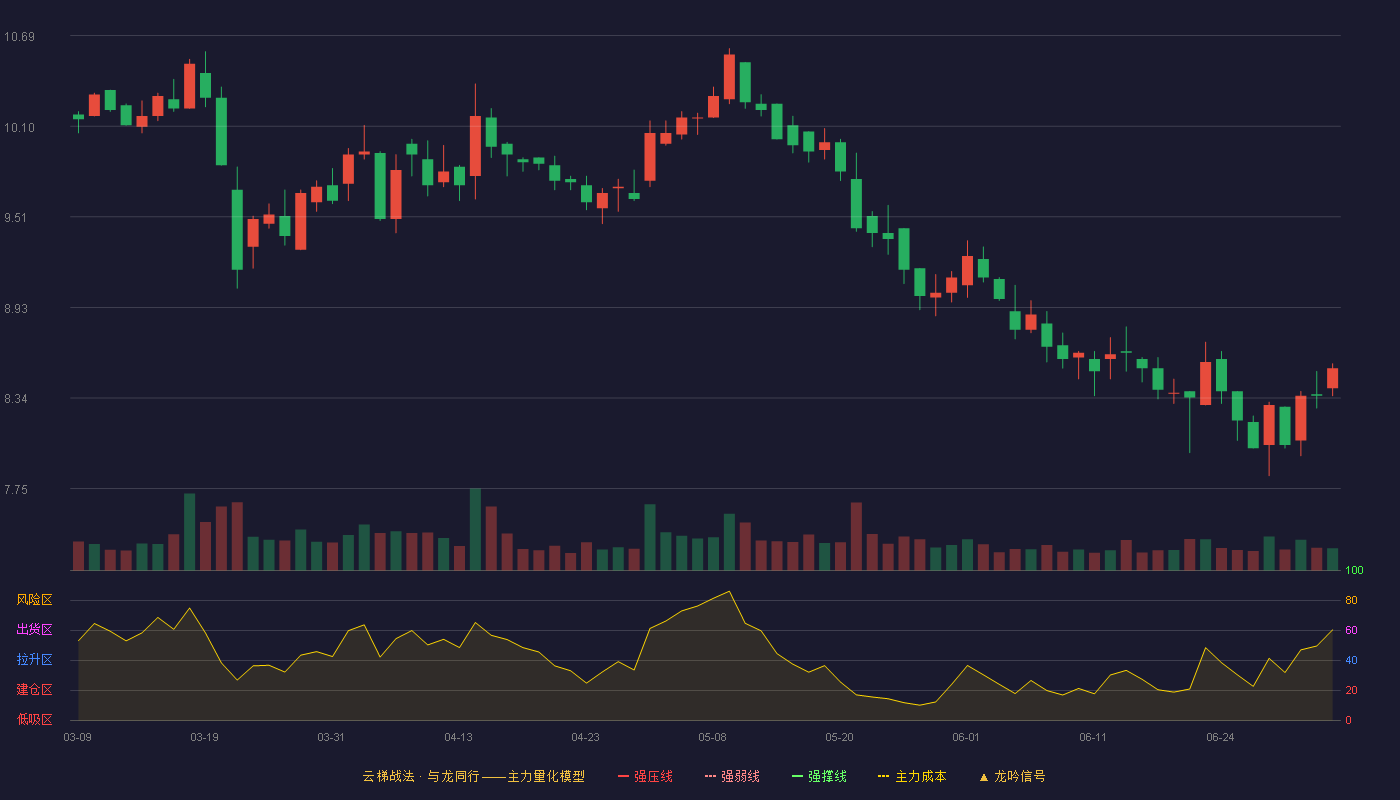Click the 03-19 date axis label
Screen dimensions: 1400x800
click(x=204, y=737)
